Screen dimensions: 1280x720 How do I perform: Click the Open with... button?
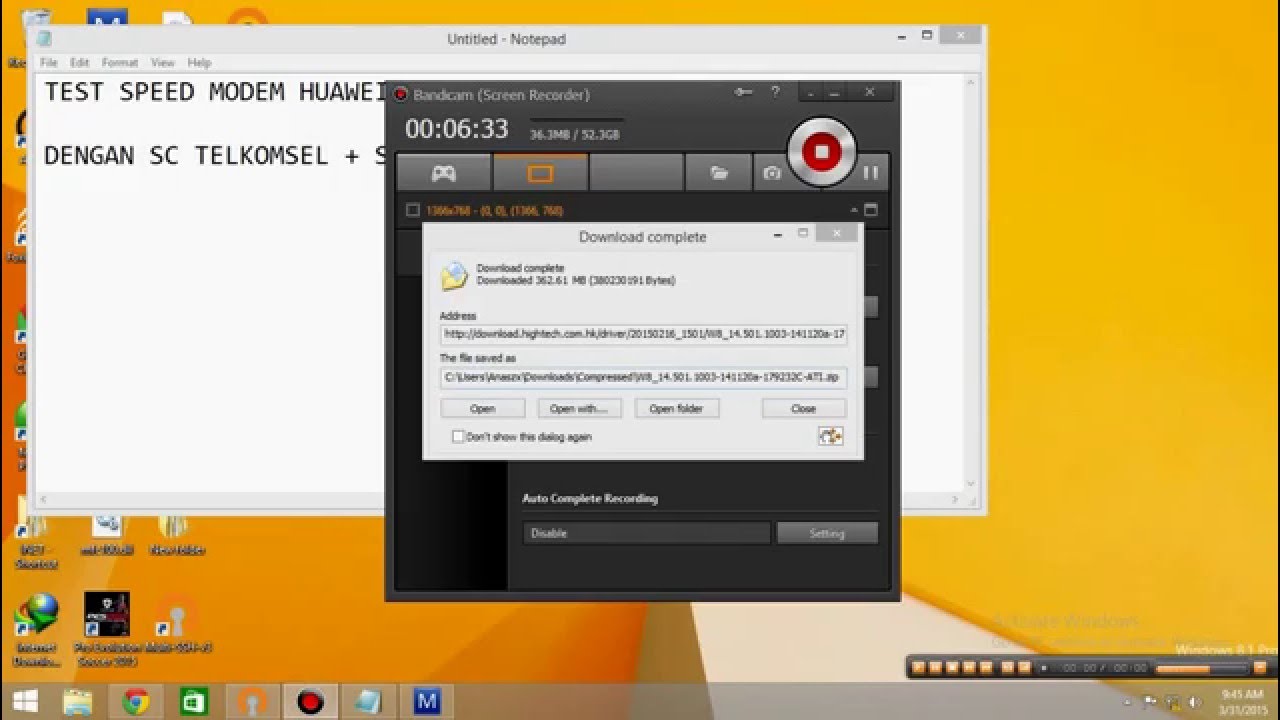(x=579, y=408)
